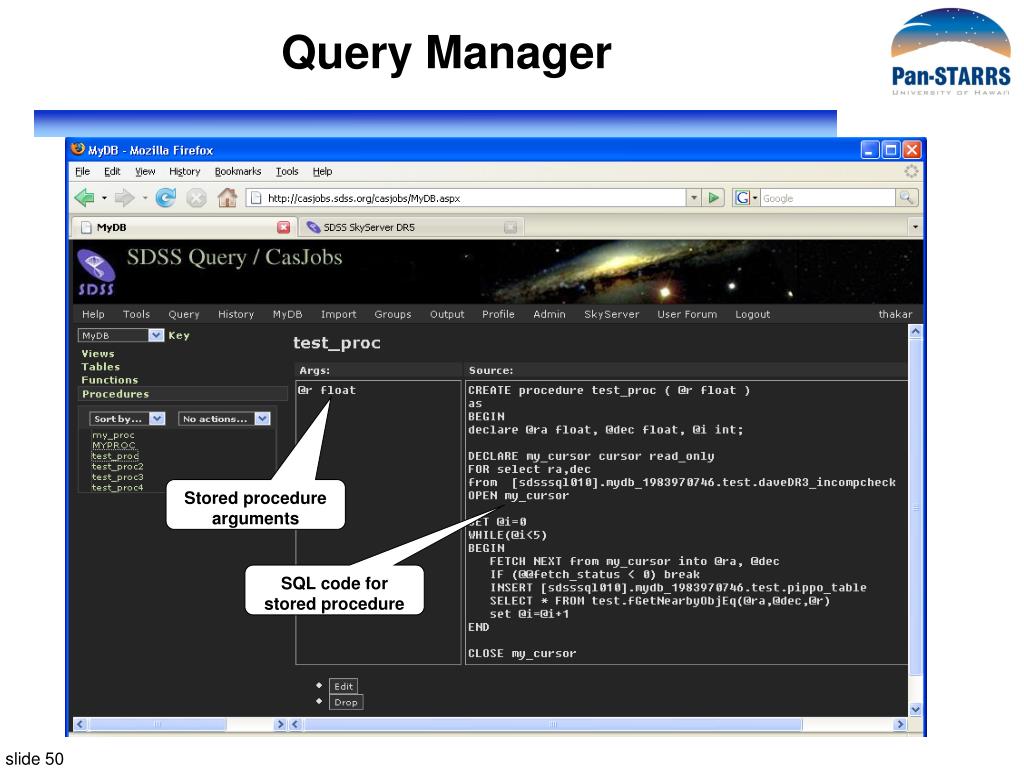Show Views in the sidebar
This screenshot has height=768, width=1024.
pyautogui.click(x=98, y=353)
